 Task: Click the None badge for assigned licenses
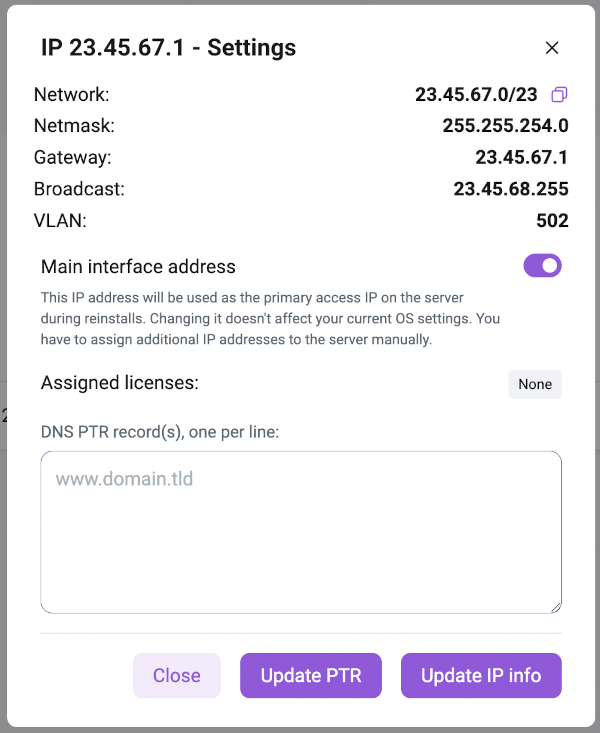pyautogui.click(x=535, y=384)
